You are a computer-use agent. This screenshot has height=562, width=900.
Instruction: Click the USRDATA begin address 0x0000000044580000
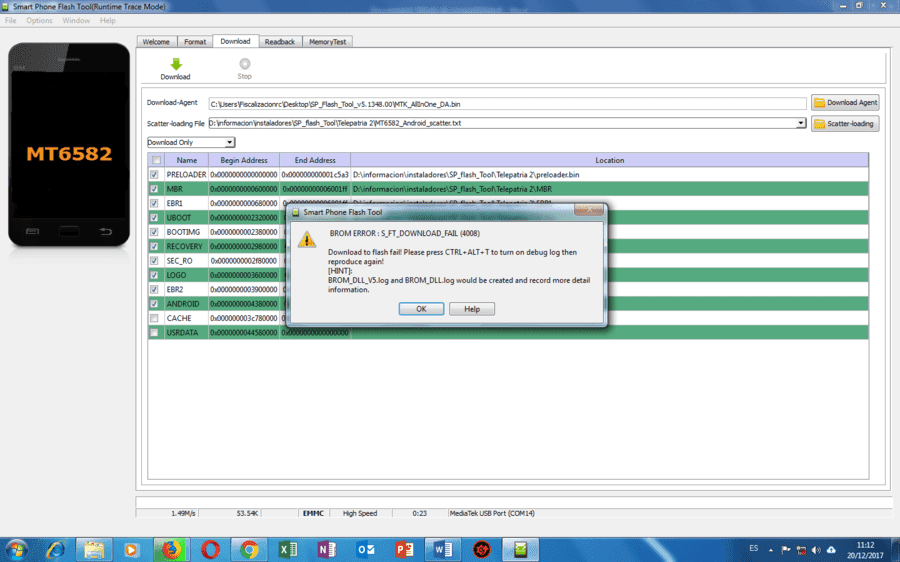click(x=244, y=332)
